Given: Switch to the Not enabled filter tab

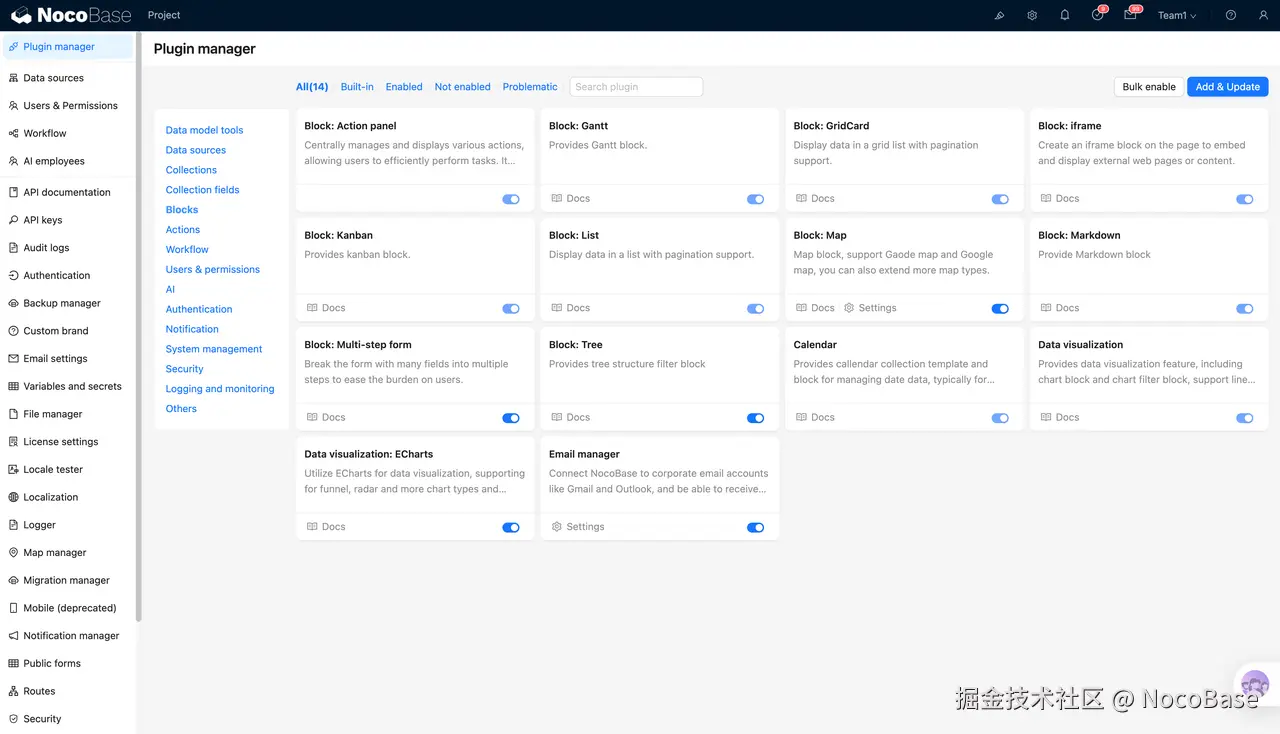Looking at the screenshot, I should (x=462, y=87).
